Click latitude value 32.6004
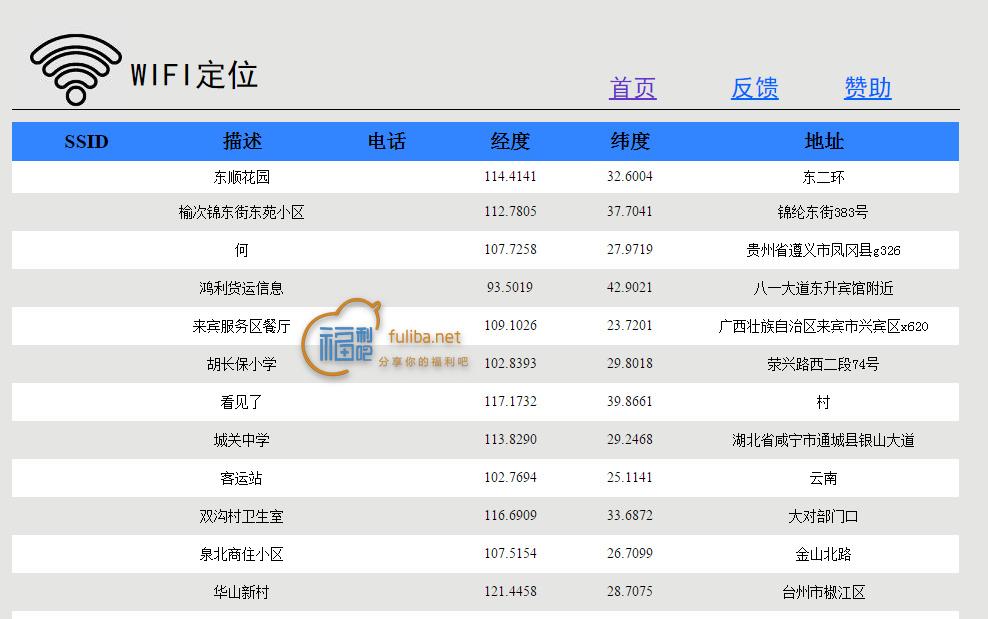 [630, 176]
